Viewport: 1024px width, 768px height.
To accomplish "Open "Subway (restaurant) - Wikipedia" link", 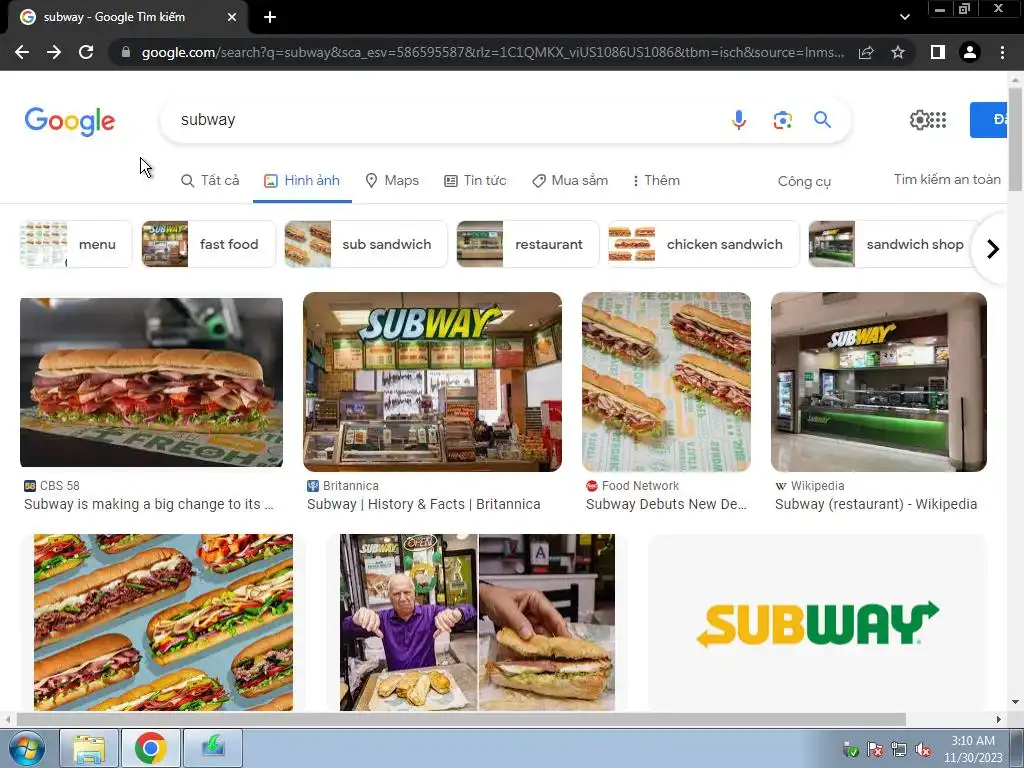I will (876, 504).
